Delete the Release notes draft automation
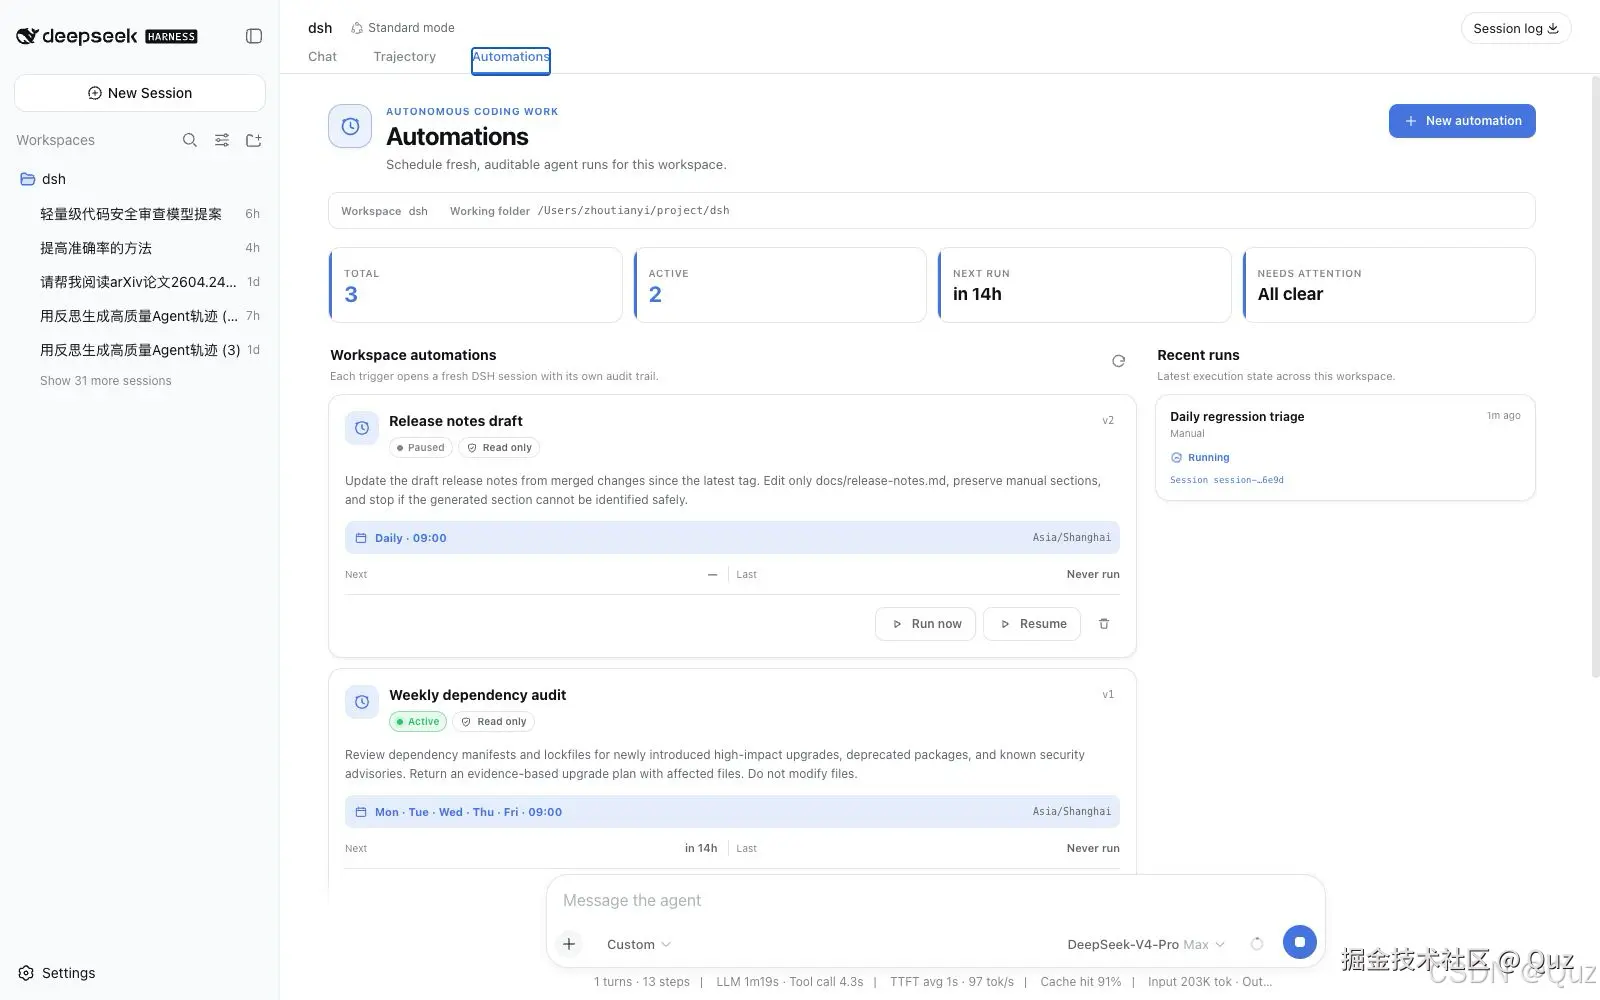1600x1000 pixels. click(1104, 624)
